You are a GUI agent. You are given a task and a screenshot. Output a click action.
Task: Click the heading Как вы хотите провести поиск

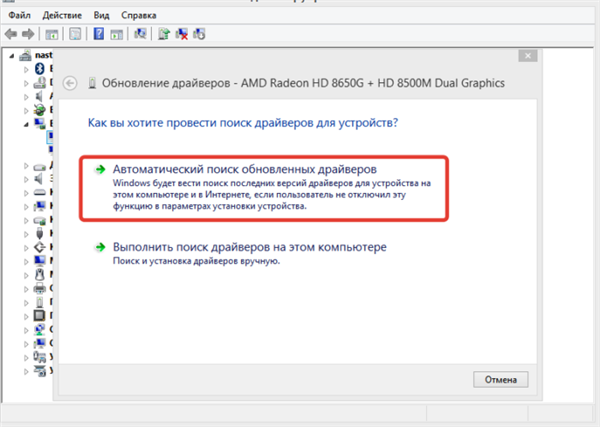243,123
